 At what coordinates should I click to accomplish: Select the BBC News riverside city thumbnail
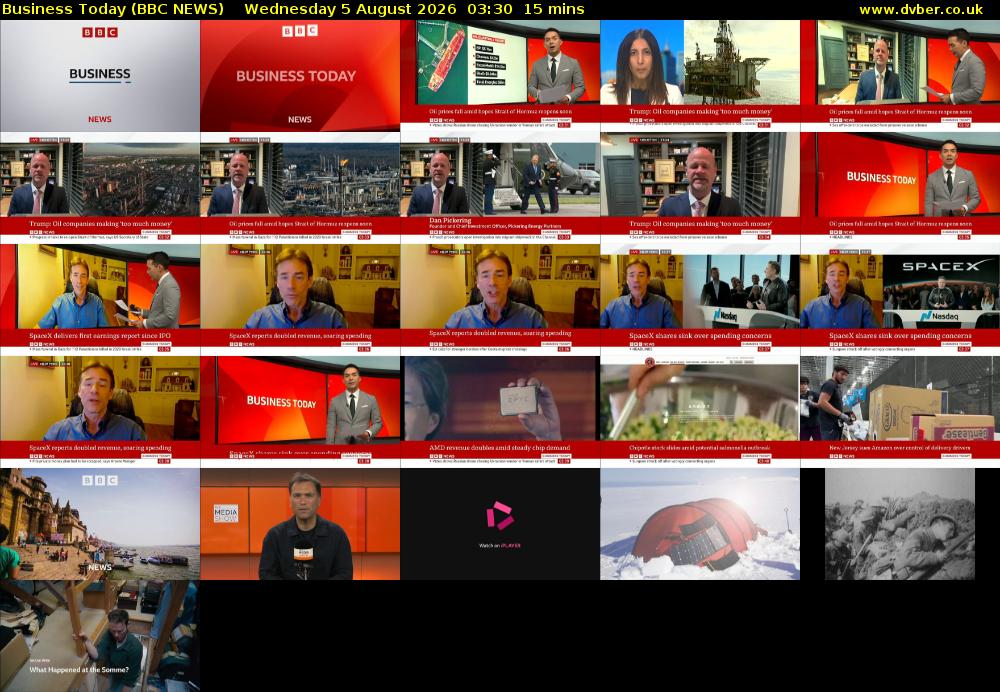[x=99, y=524]
